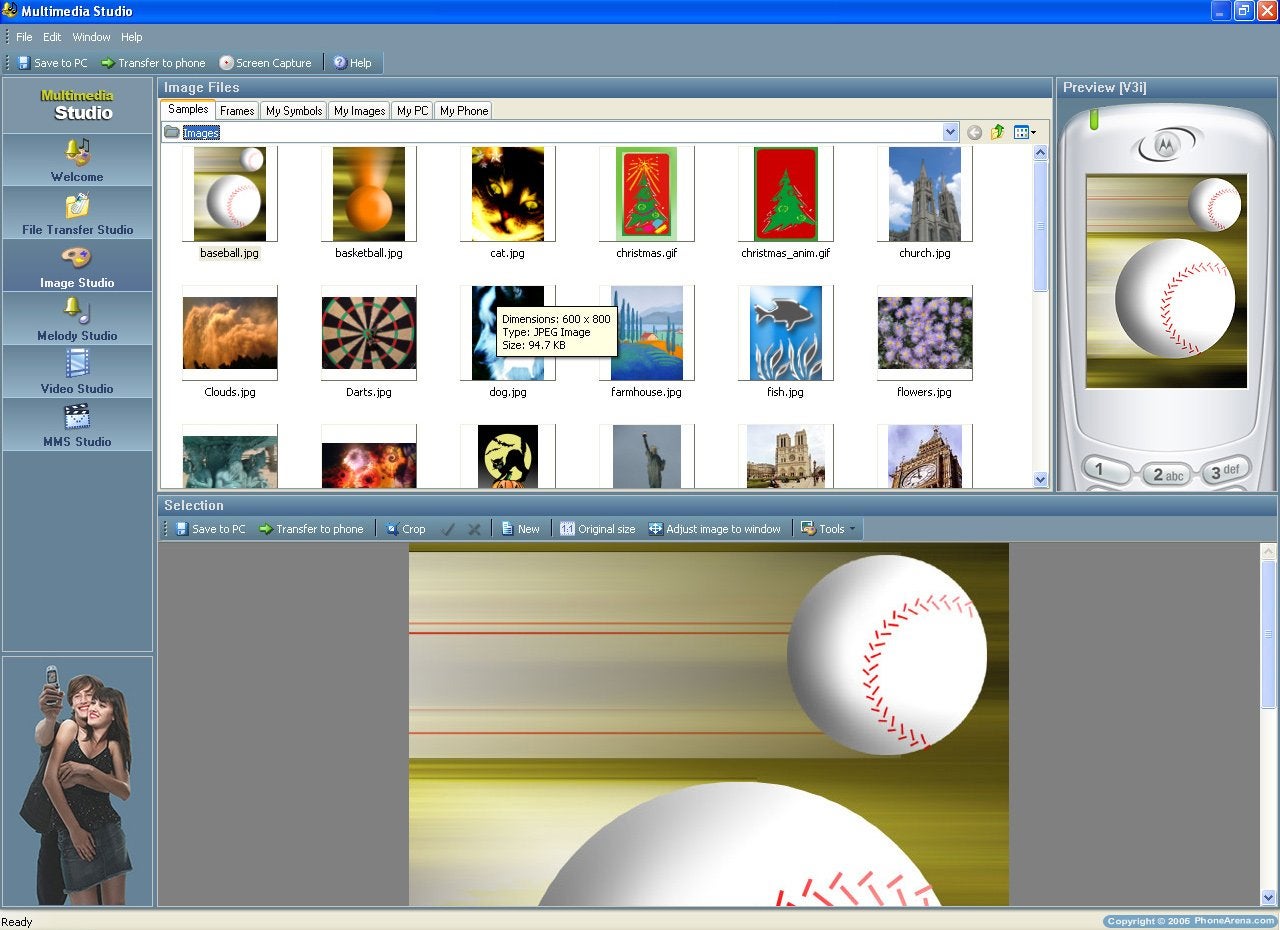The height and width of the screenshot is (930, 1280).
Task: Go up one folder level
Action: coord(997,132)
